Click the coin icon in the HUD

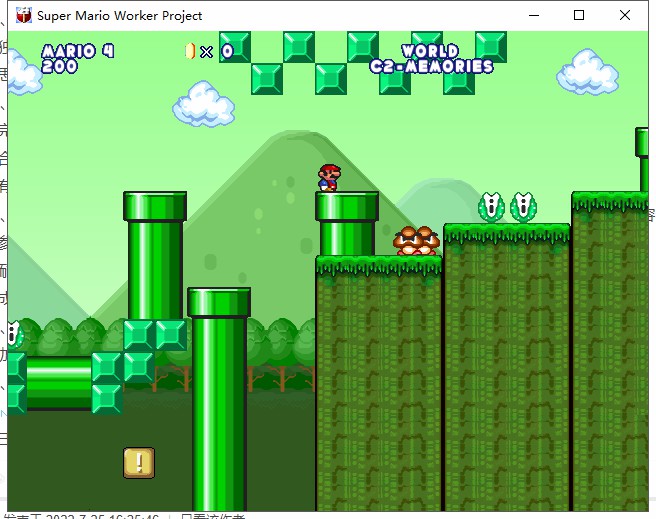click(x=190, y=51)
